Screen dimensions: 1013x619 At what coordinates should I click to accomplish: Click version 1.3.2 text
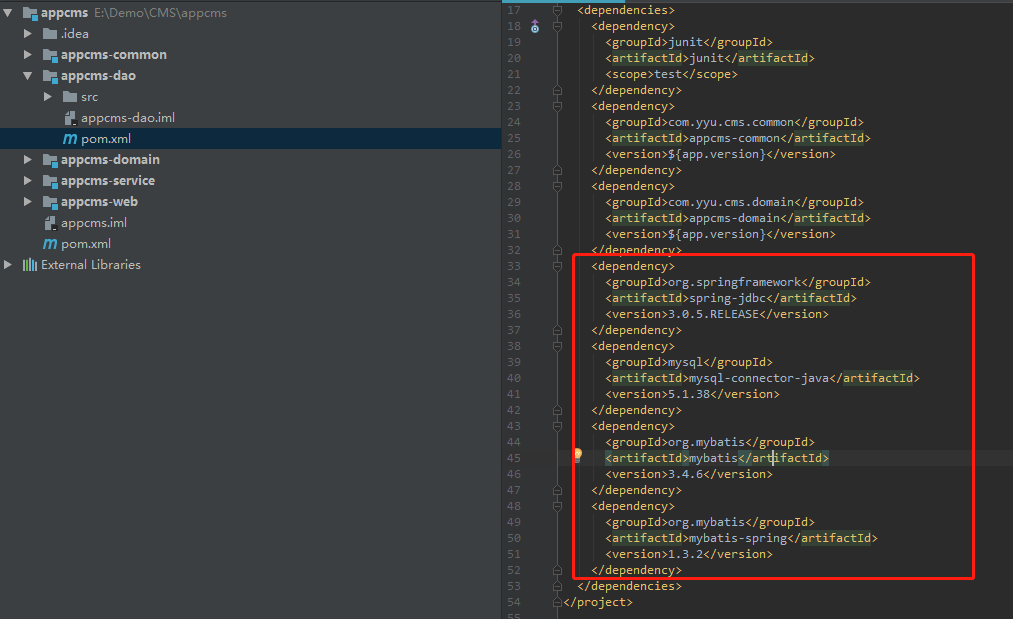click(x=685, y=554)
